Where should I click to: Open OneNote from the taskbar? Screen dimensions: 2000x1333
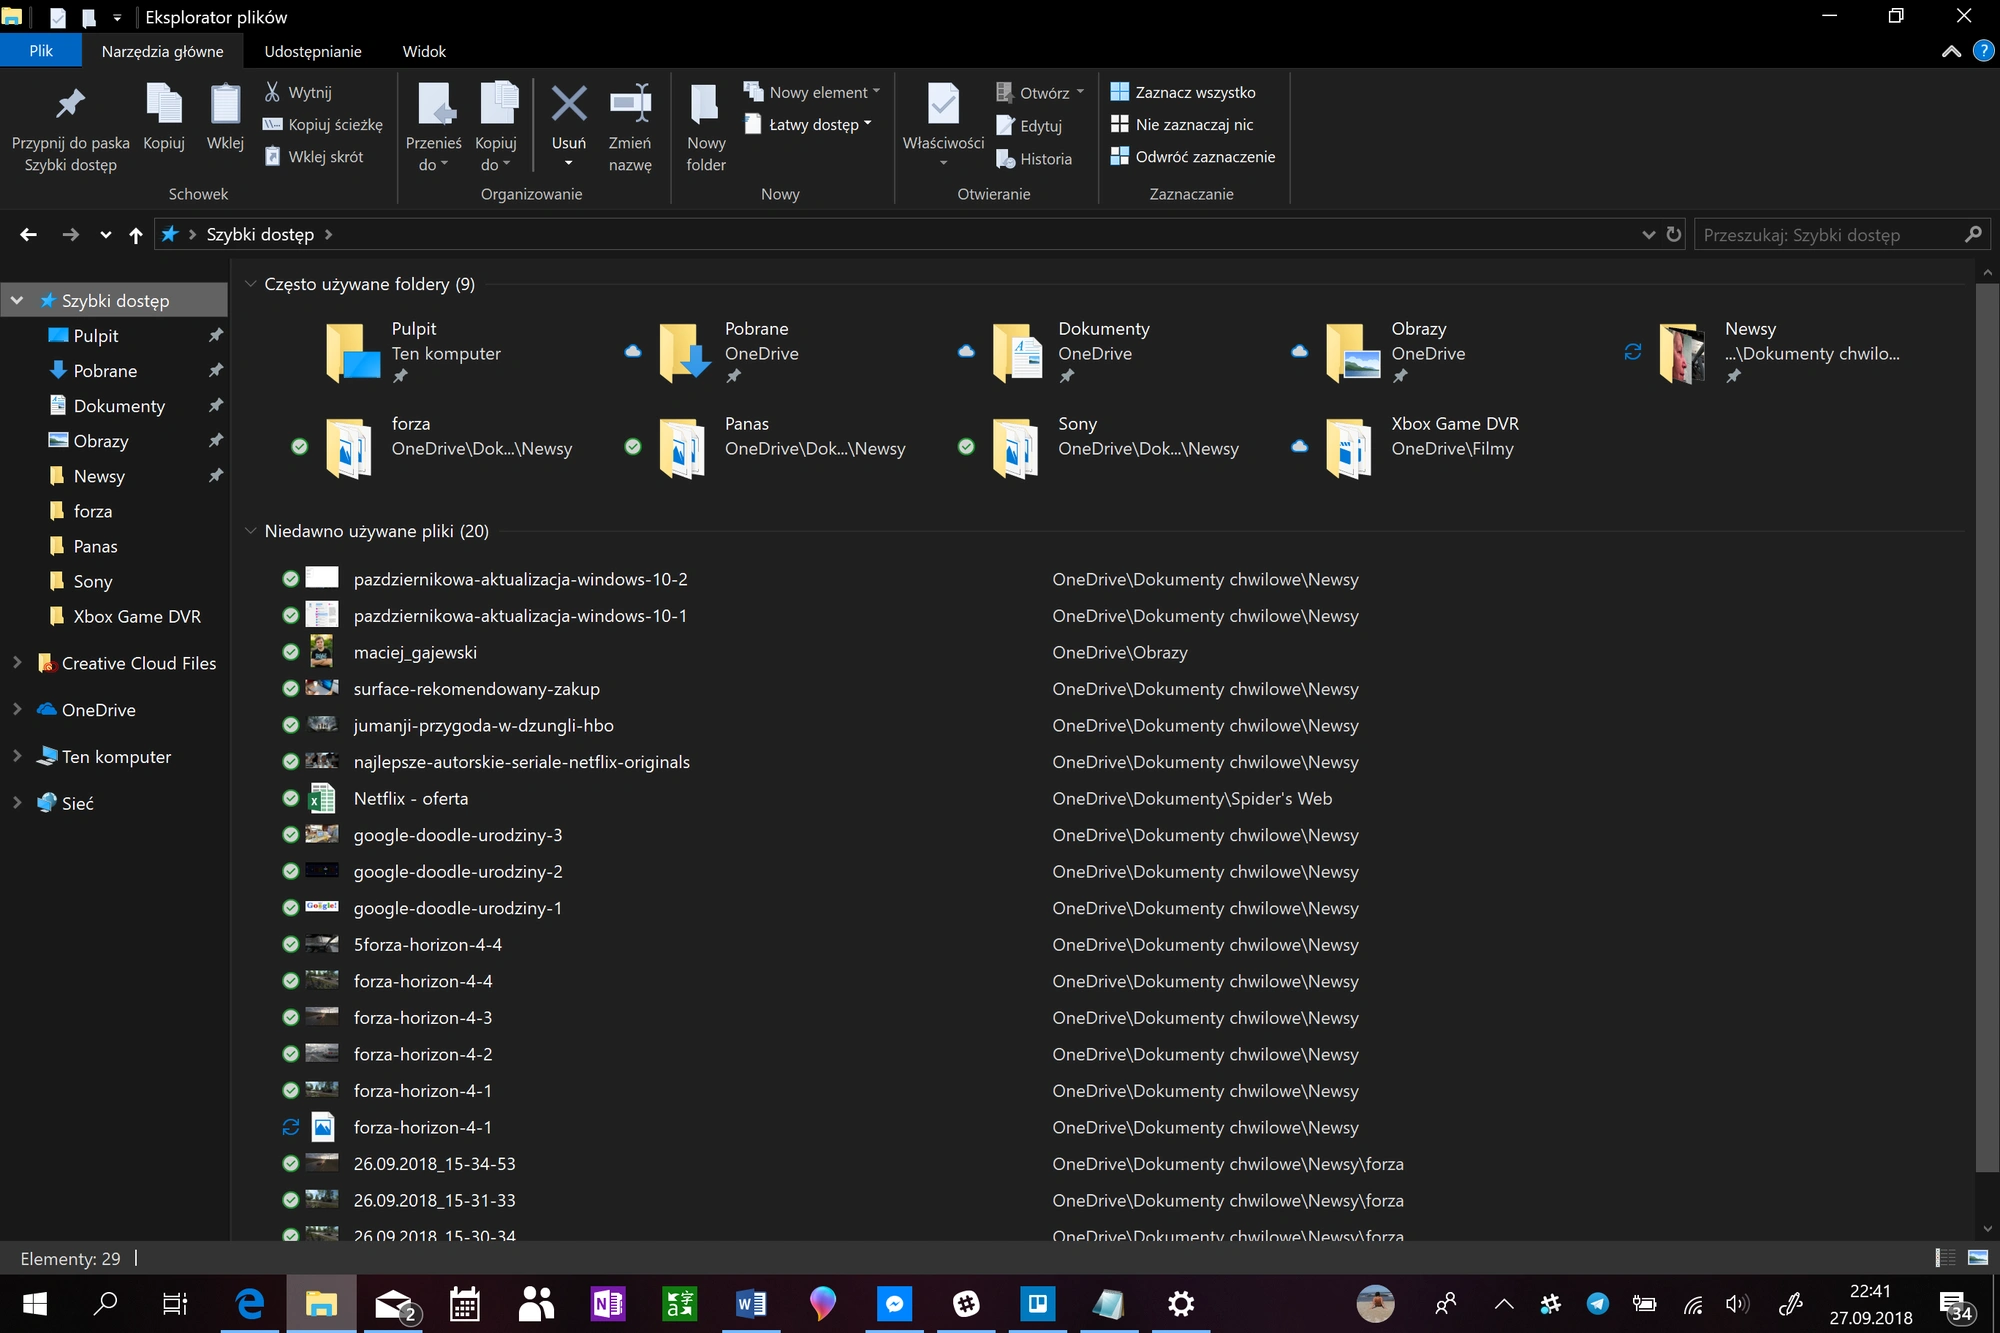(x=607, y=1303)
